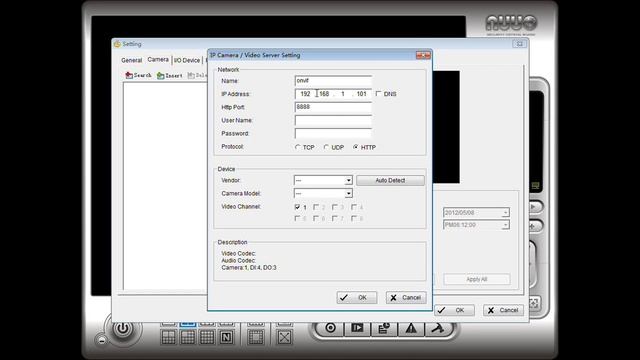Click the power button icon
The width and height of the screenshot is (640, 360).
[122, 329]
